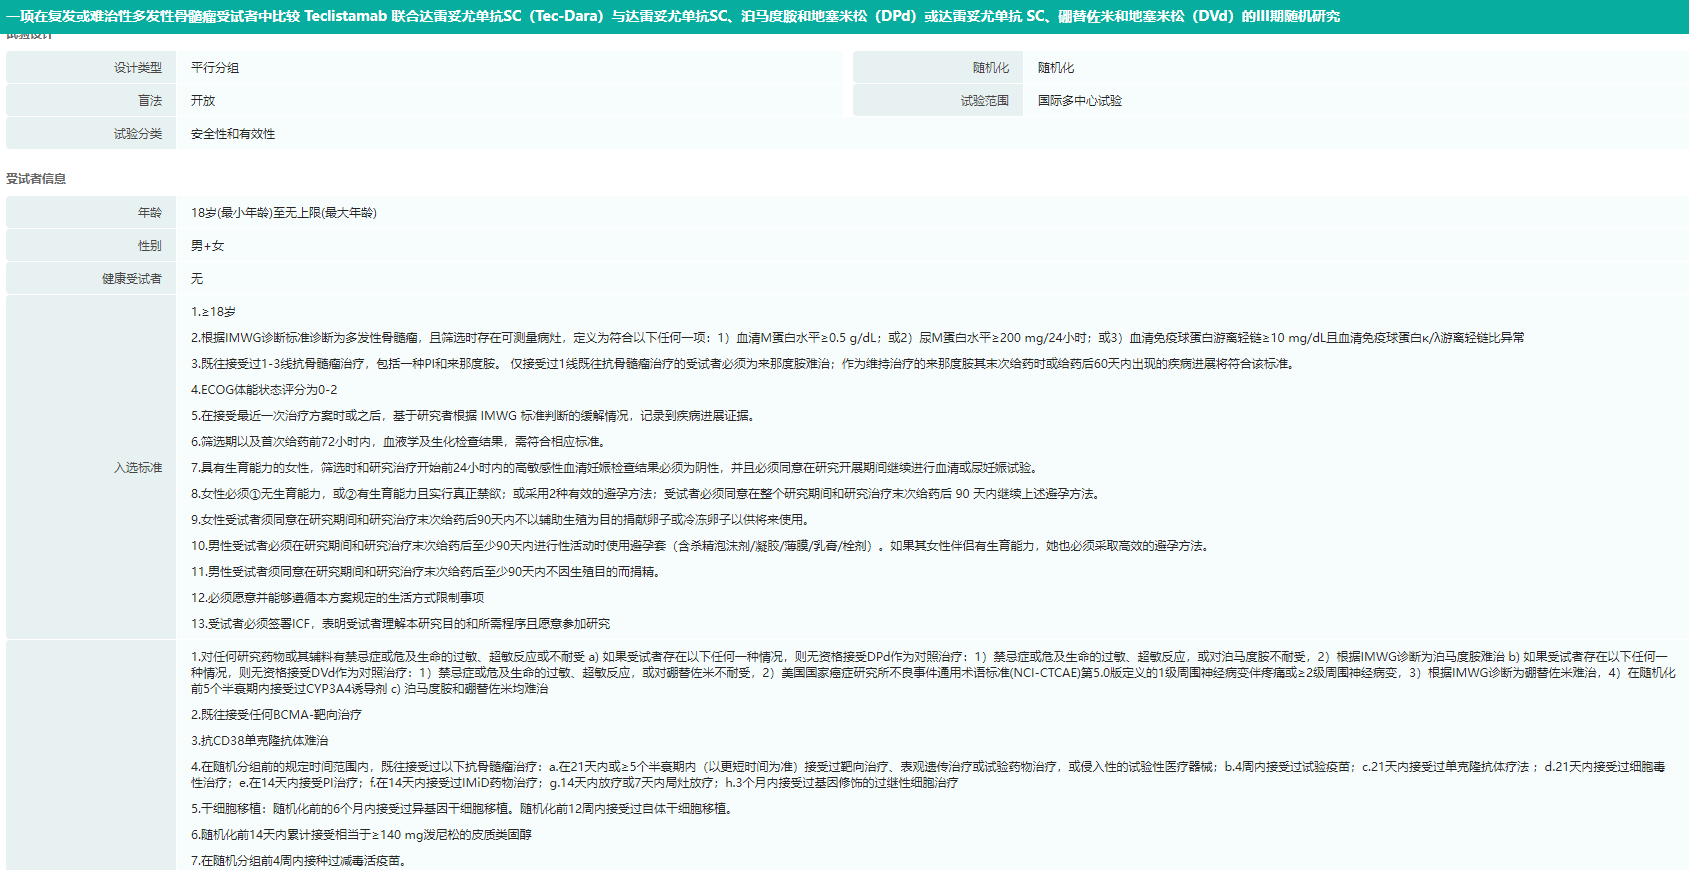Click the '开放' blinding value

[203, 101]
